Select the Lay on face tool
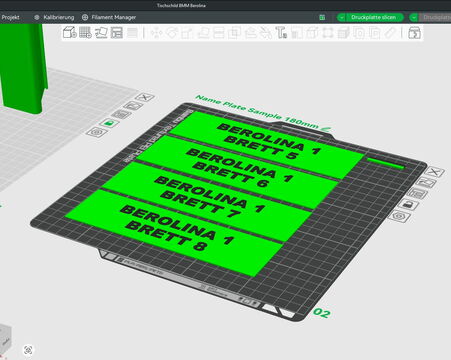451x360 pixels. click(203, 33)
